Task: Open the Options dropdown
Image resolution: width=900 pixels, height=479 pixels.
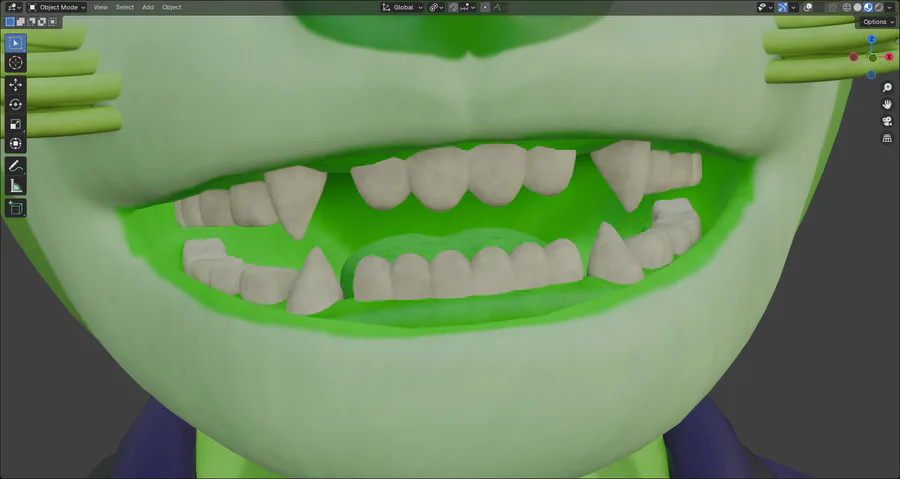Action: [x=878, y=22]
